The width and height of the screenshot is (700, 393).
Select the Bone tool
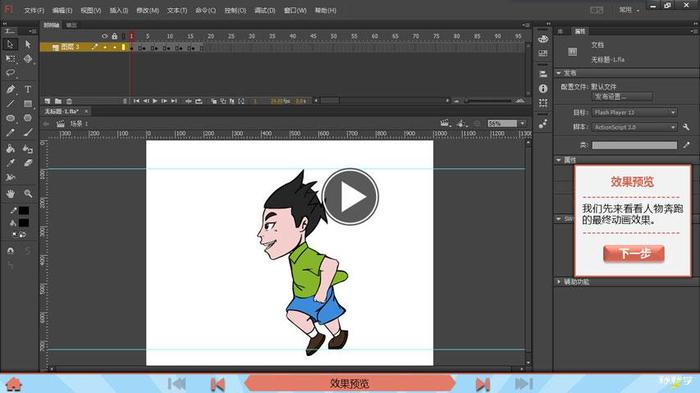10,177
